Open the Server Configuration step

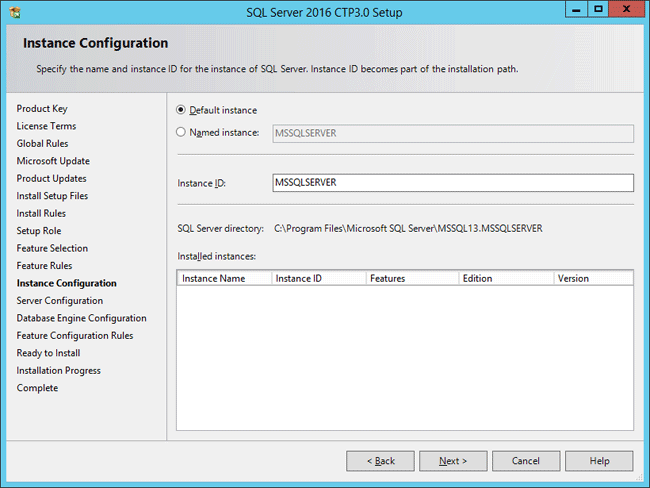pos(59,300)
